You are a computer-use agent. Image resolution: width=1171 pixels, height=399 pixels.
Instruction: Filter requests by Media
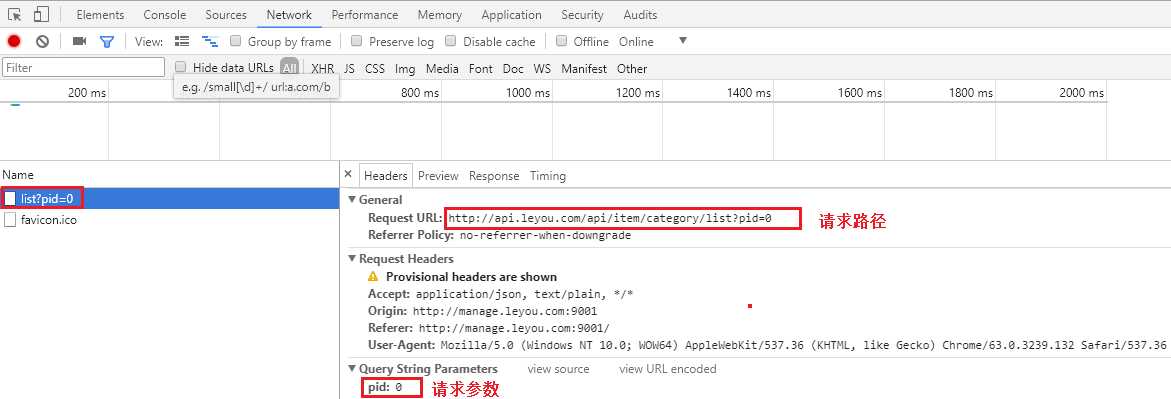point(442,68)
